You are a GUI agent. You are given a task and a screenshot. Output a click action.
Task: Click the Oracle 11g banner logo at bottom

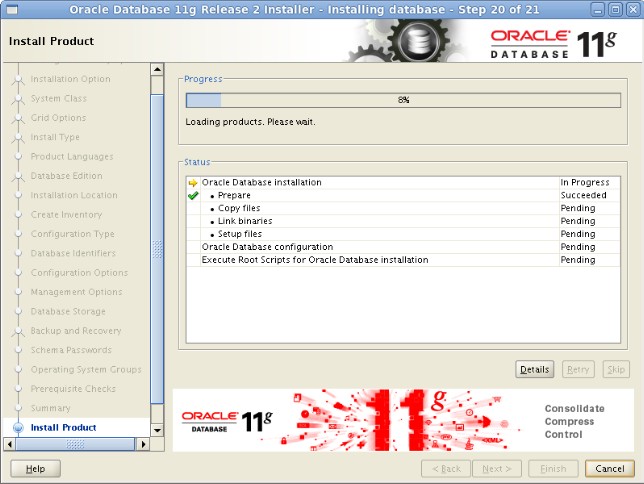pyautogui.click(x=227, y=422)
